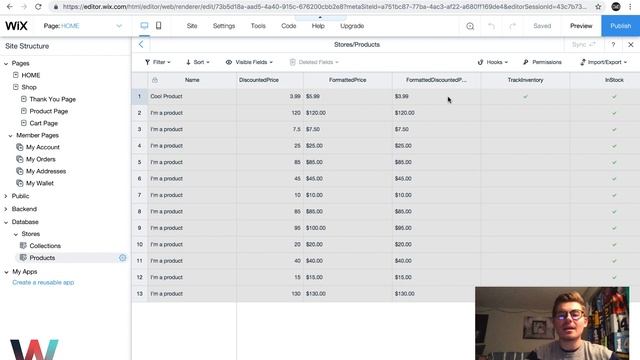Collapse the Database section
Image resolution: width=640 pixels, height=360 pixels.
tap(6, 222)
